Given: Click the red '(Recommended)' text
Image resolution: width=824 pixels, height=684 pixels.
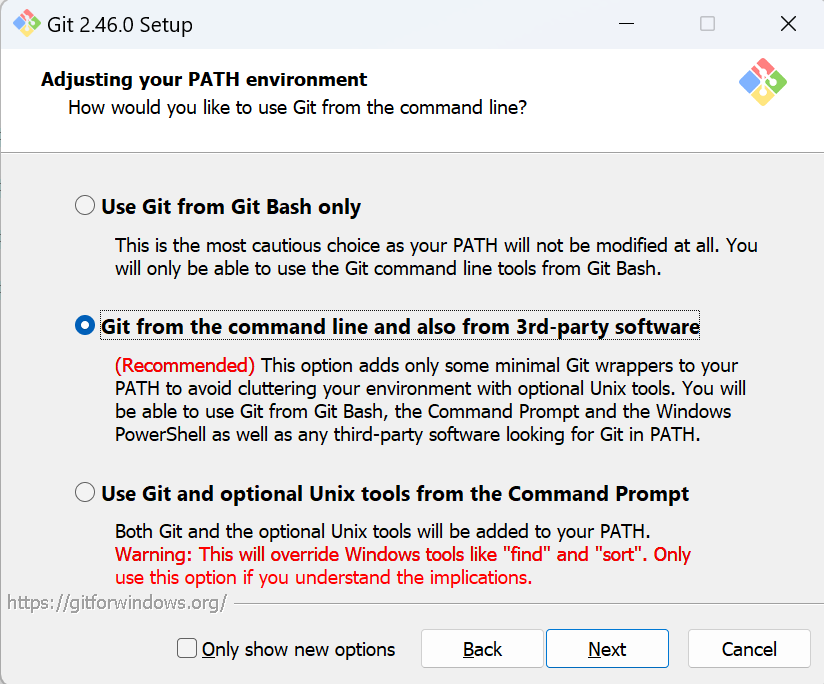Looking at the screenshot, I should (185, 365).
